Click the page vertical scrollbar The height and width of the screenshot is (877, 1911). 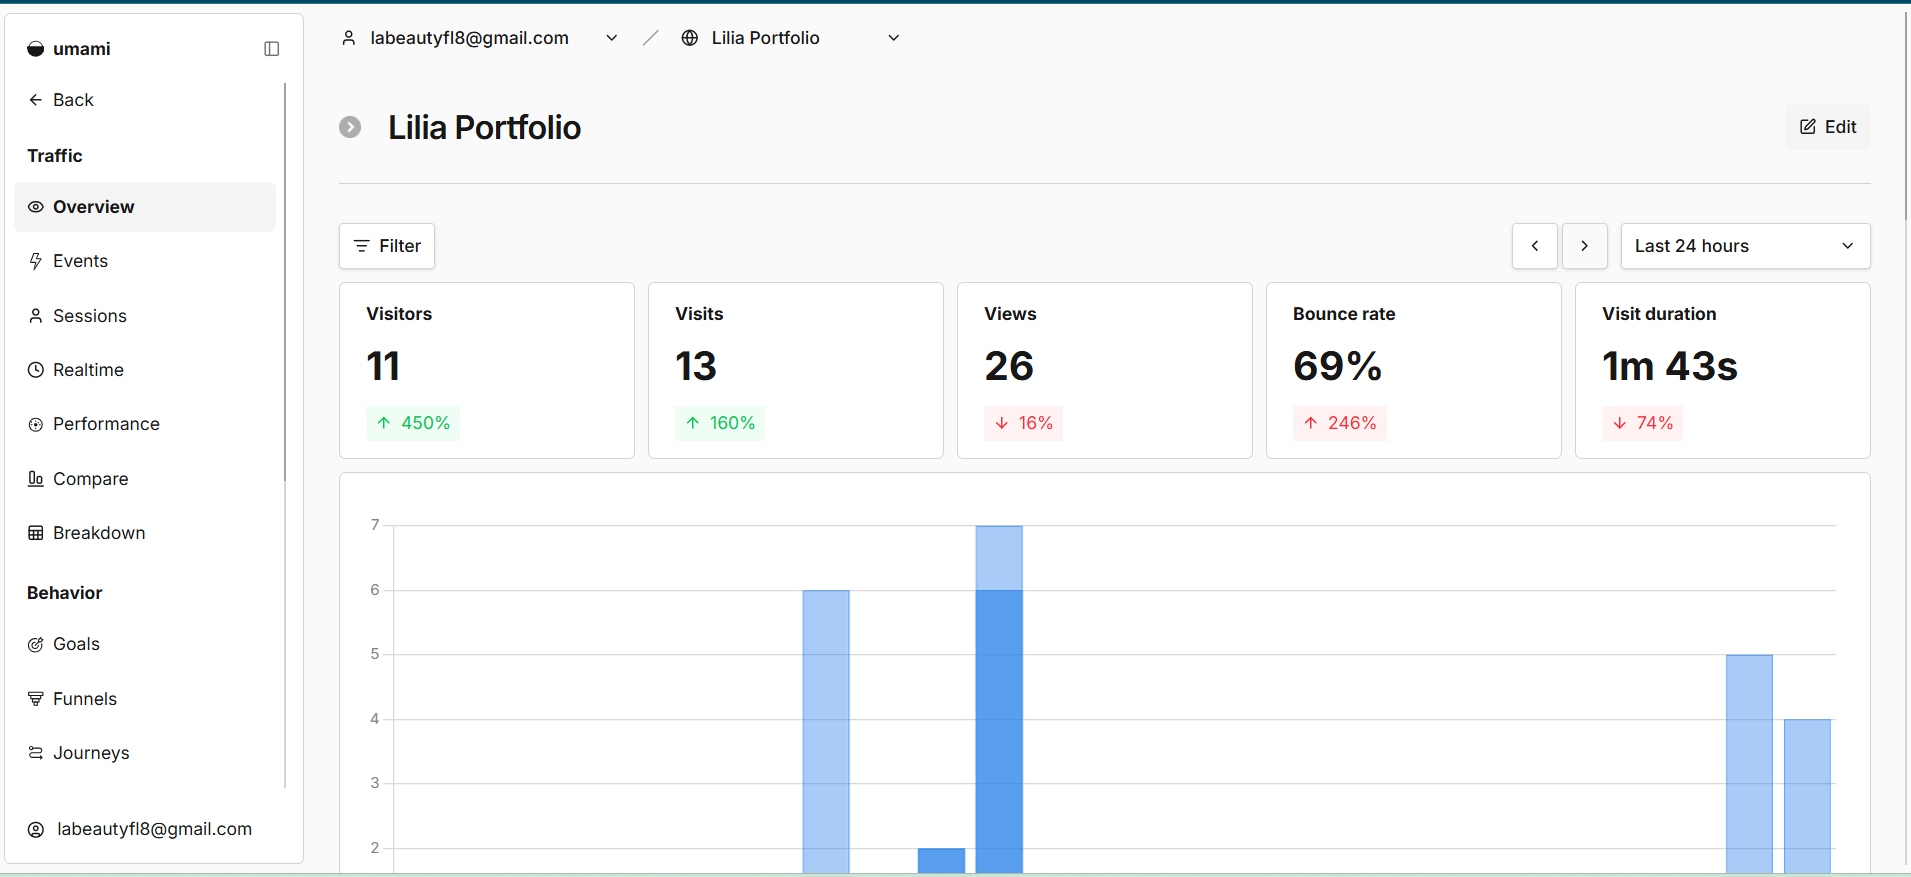pos(1906,115)
